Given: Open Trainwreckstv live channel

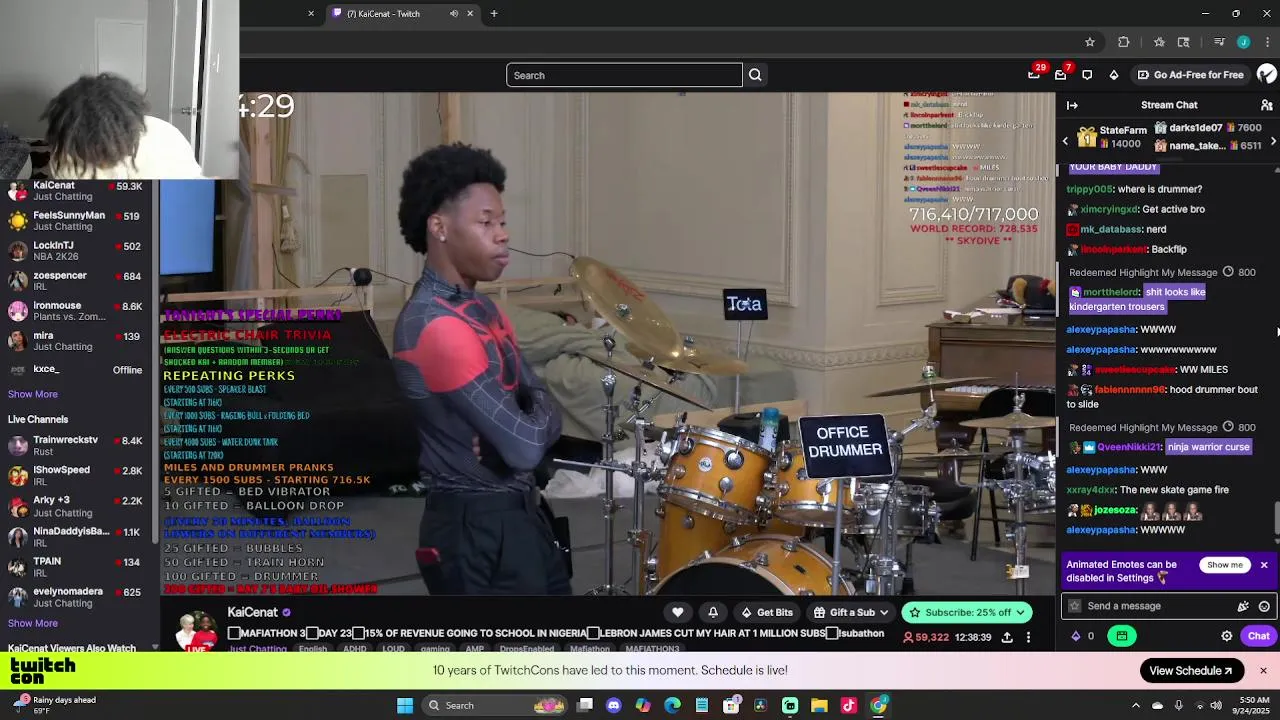Looking at the screenshot, I should pos(75,445).
